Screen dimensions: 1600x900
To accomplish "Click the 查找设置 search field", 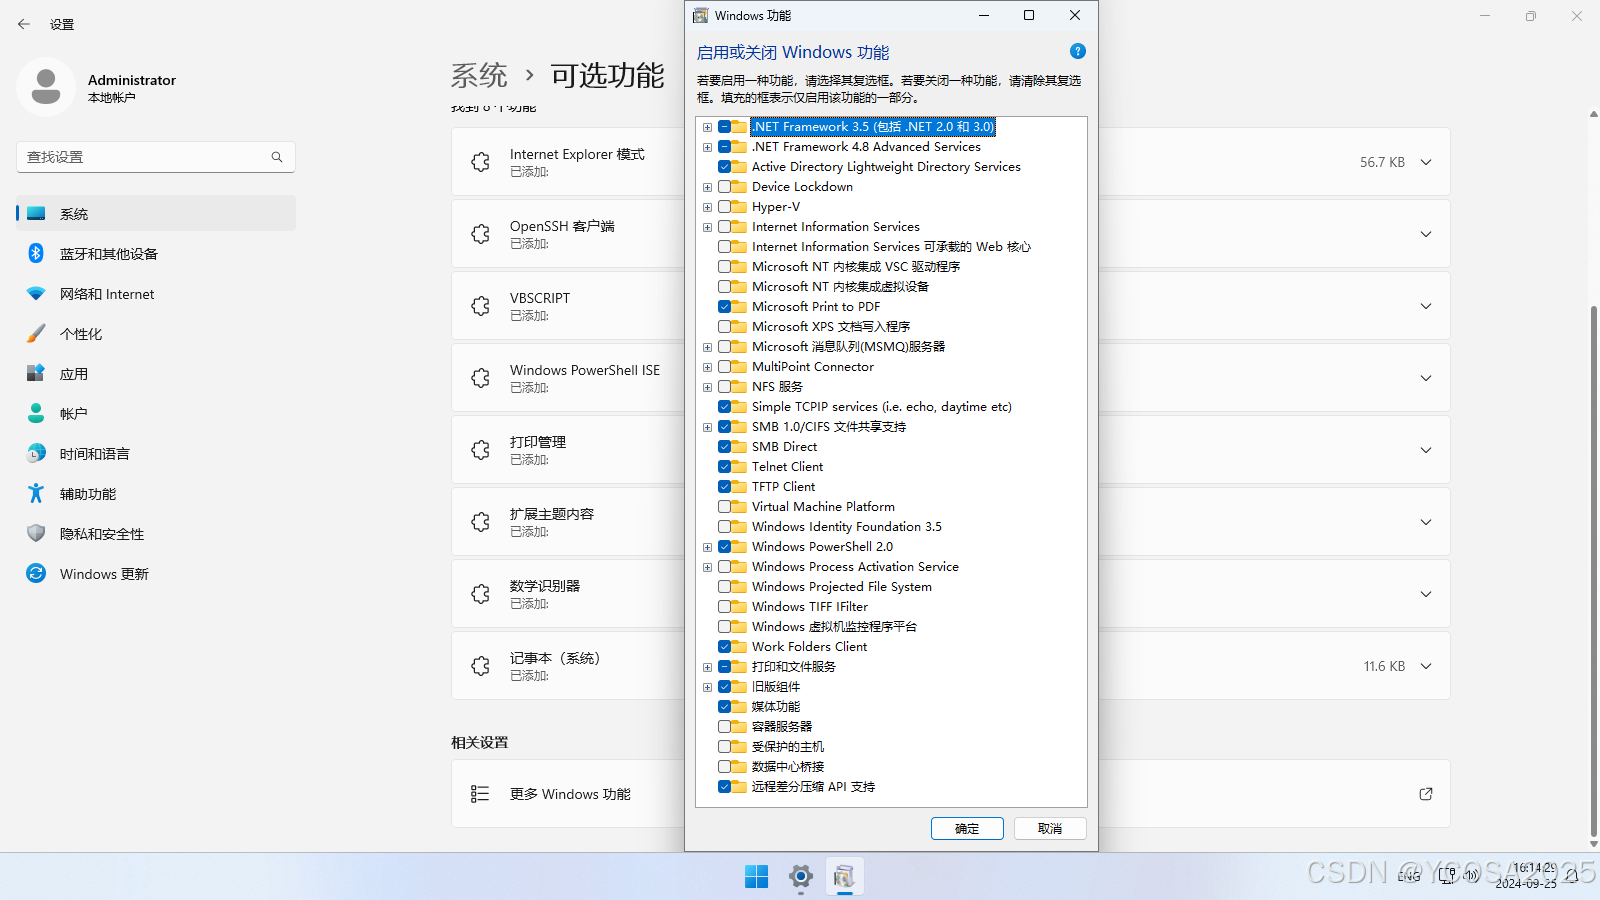I will click(x=156, y=157).
